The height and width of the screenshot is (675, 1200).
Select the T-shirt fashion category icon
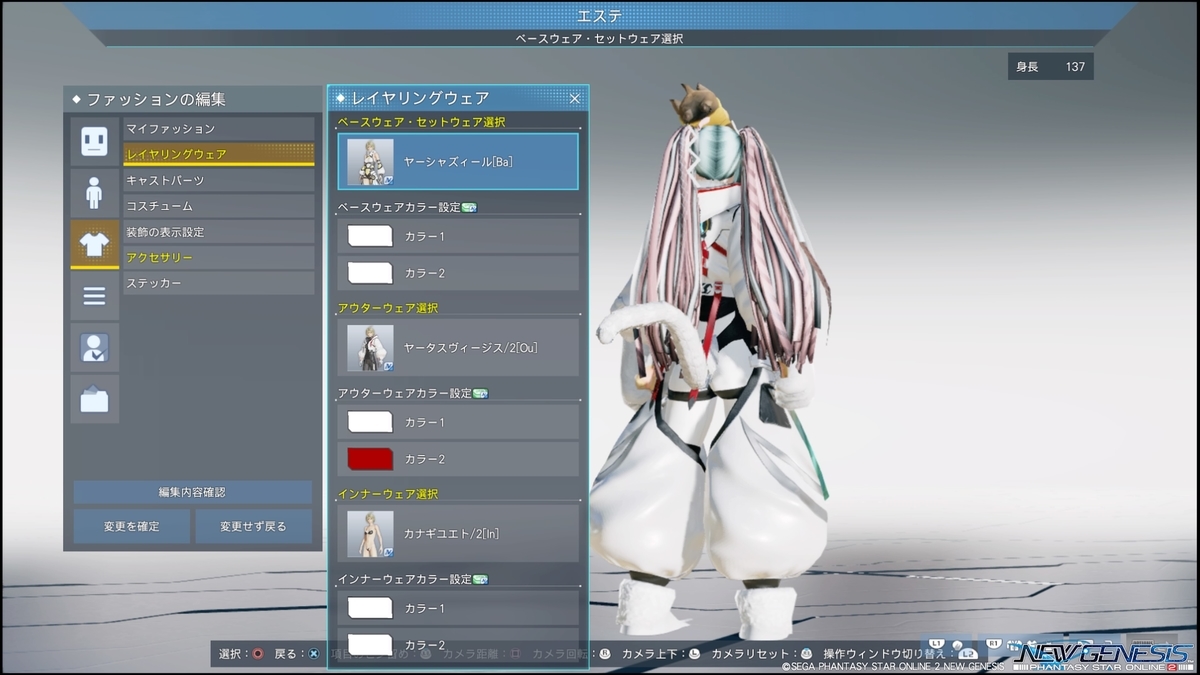[94, 244]
